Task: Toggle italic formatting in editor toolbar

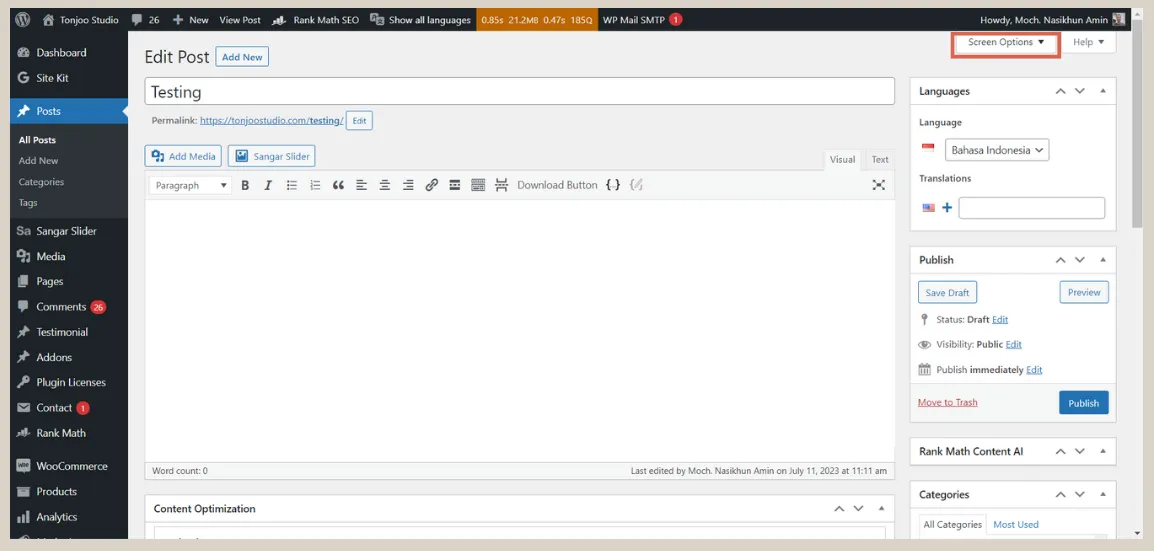Action: point(268,185)
